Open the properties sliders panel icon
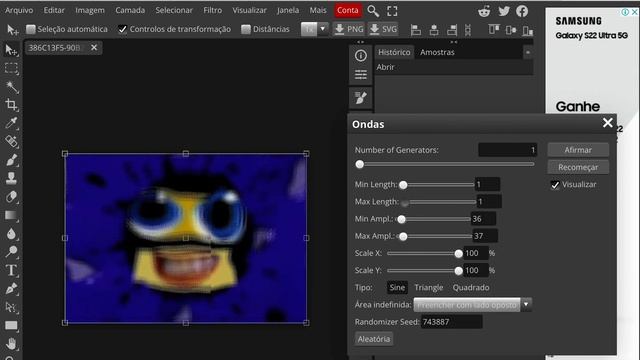Viewport: 640px width, 360px height. pos(360,75)
